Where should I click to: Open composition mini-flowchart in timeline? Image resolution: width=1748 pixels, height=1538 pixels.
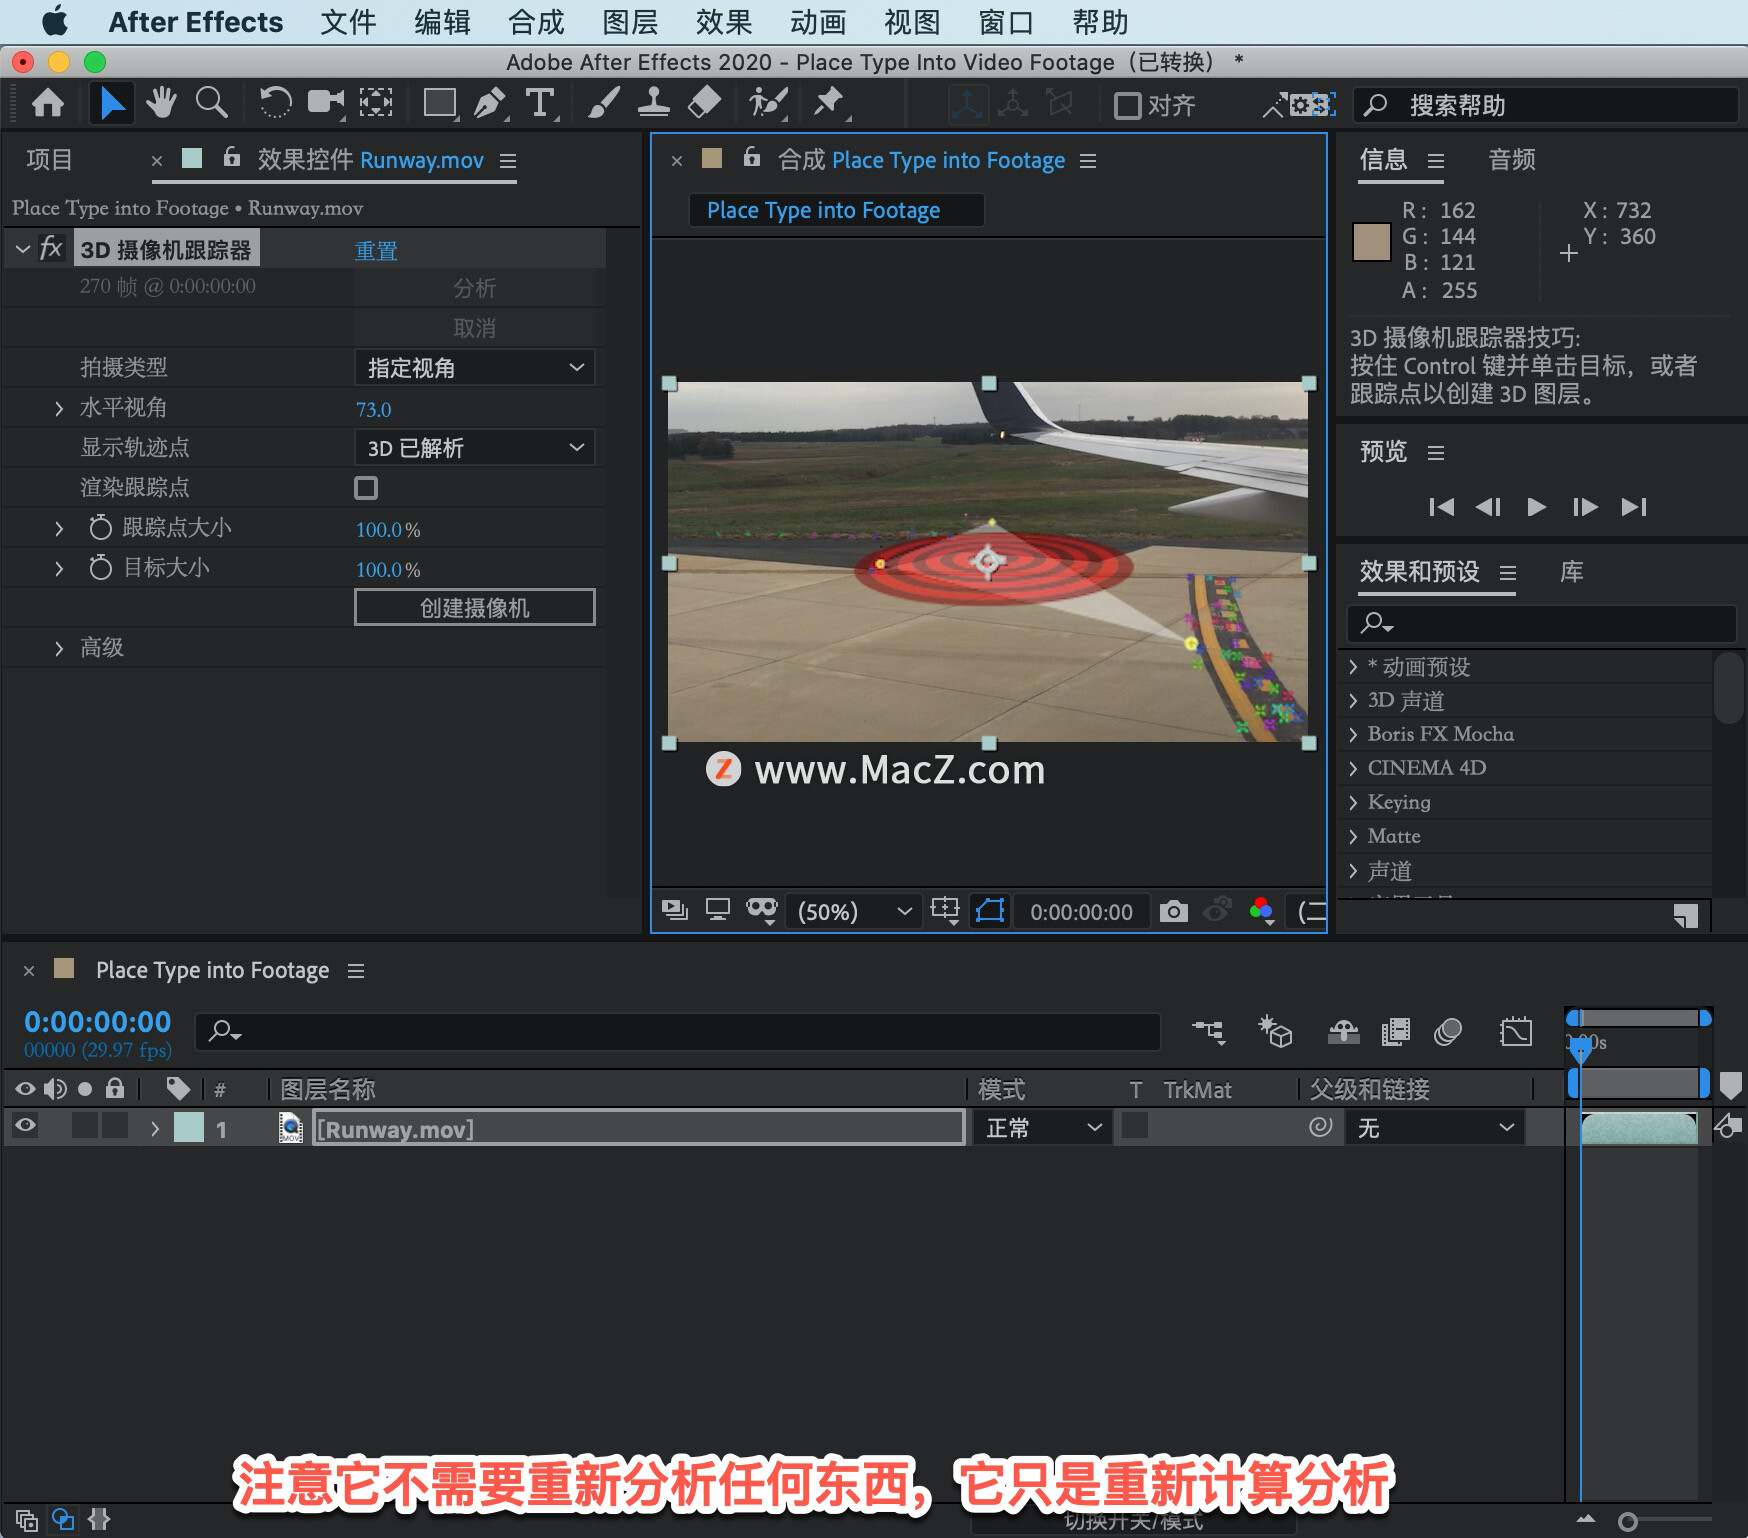(1208, 1032)
